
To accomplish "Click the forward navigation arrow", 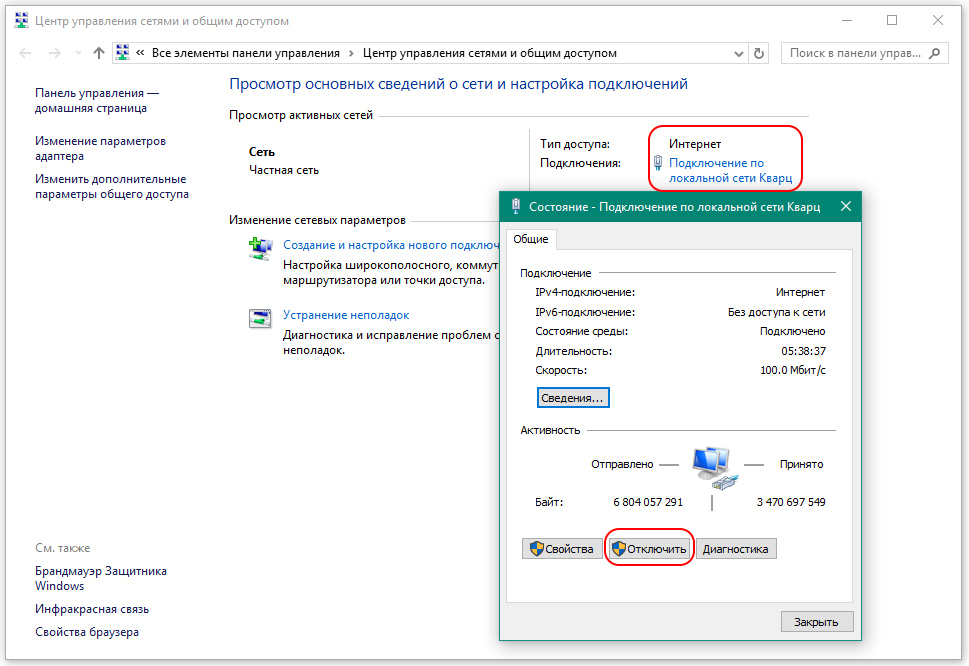I will 55,53.
